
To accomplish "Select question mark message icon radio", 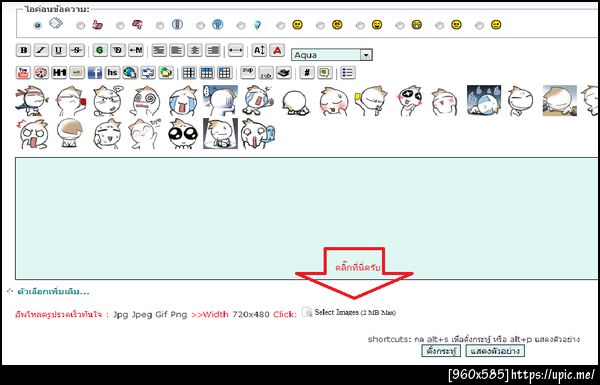I will tap(200, 26).
